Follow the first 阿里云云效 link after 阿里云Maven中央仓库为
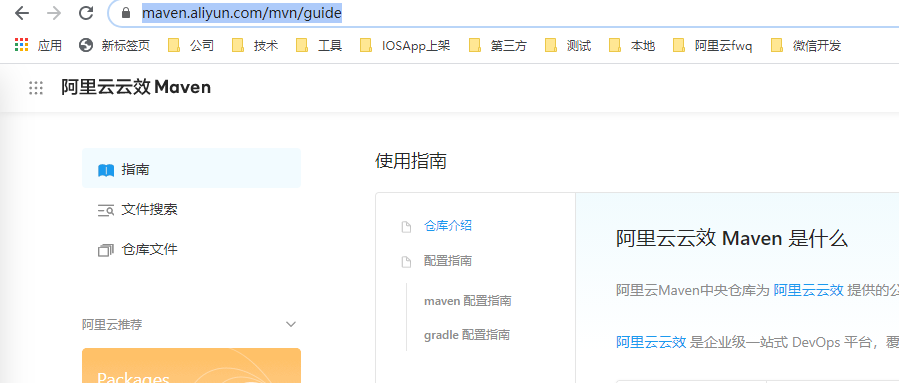The height and width of the screenshot is (383, 899). [x=808, y=290]
